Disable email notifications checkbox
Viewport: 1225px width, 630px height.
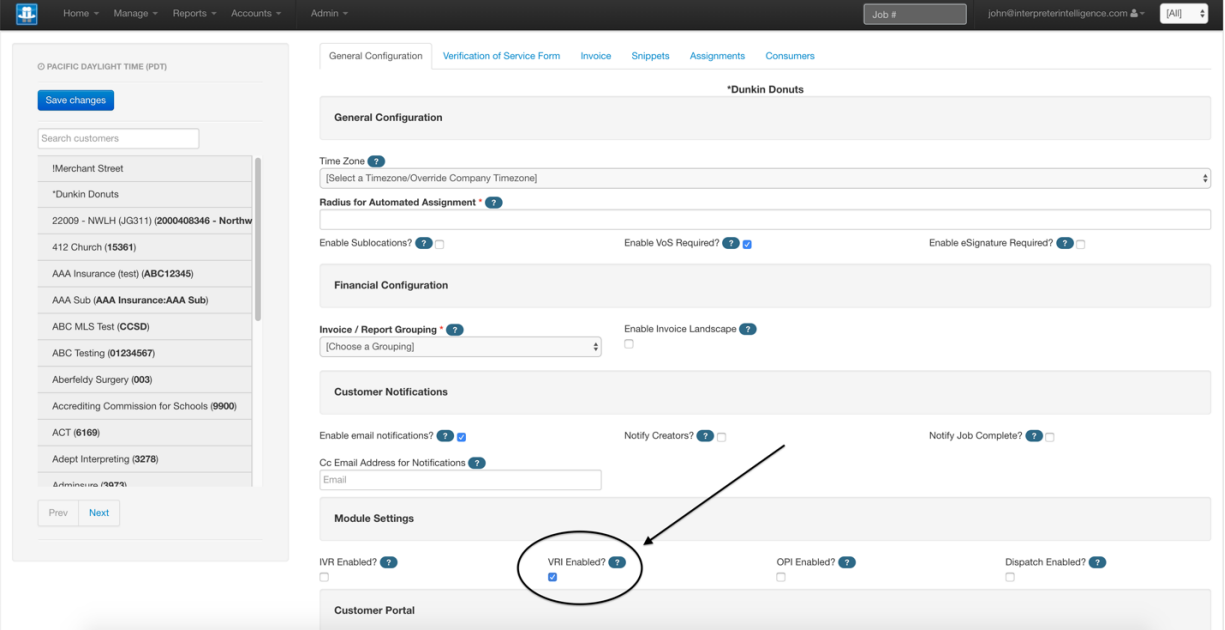[x=461, y=436]
